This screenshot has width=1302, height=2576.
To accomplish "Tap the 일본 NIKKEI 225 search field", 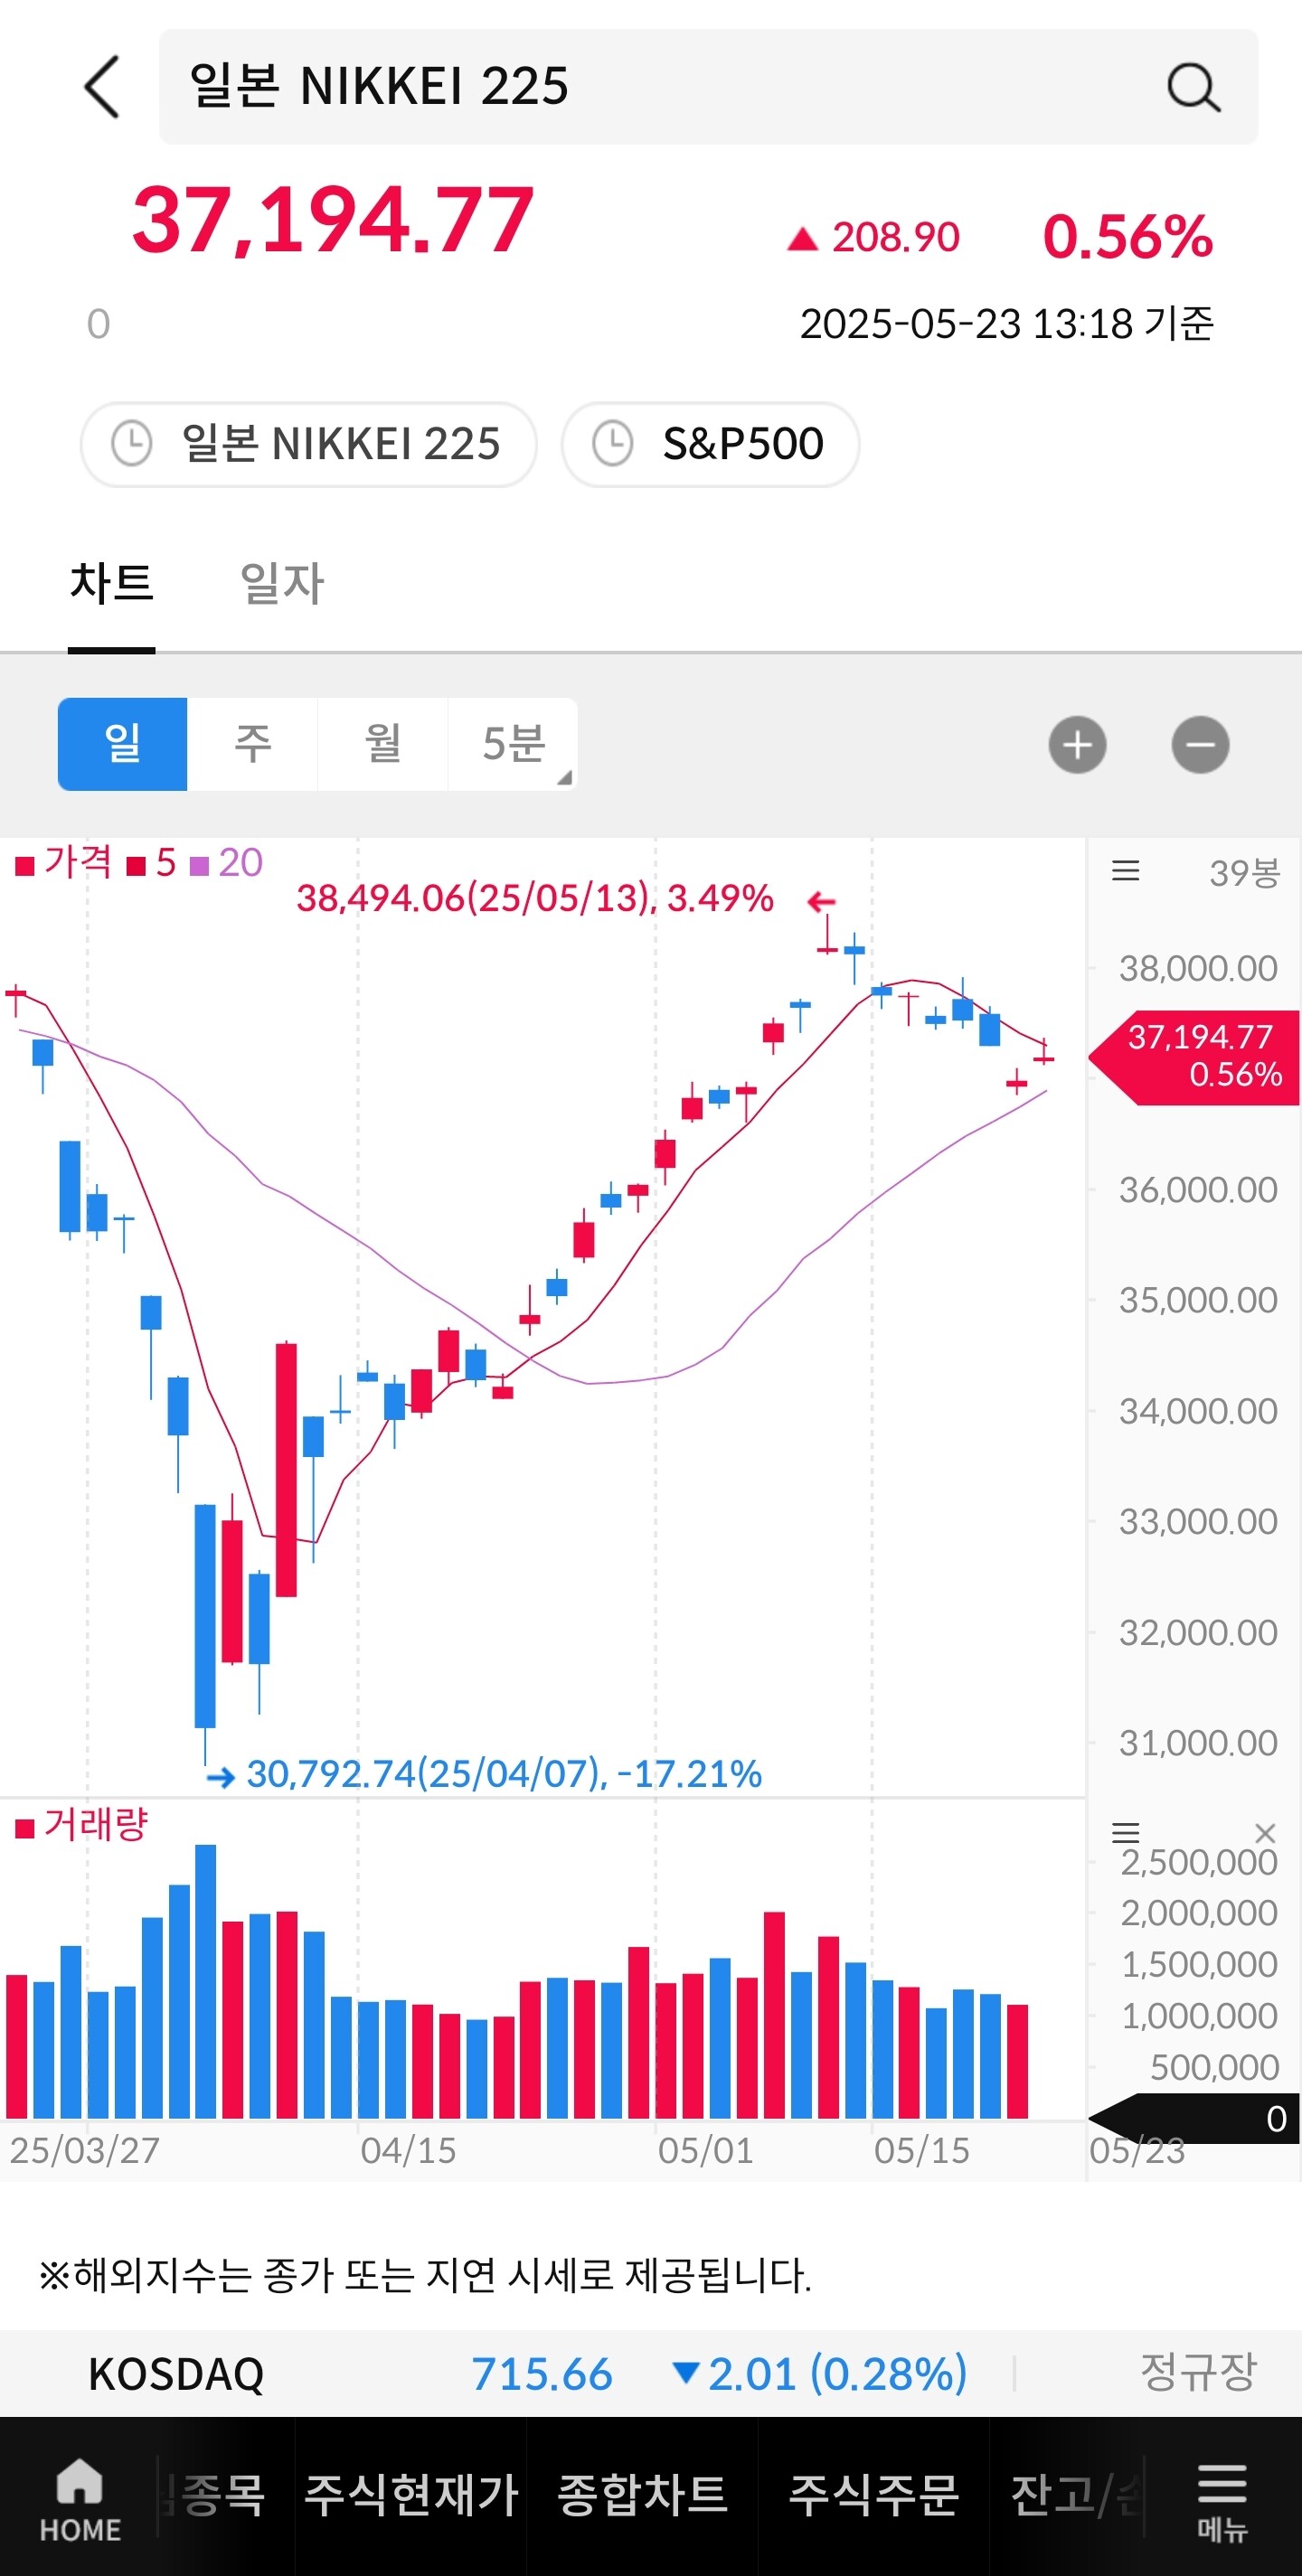I will tap(660, 87).
